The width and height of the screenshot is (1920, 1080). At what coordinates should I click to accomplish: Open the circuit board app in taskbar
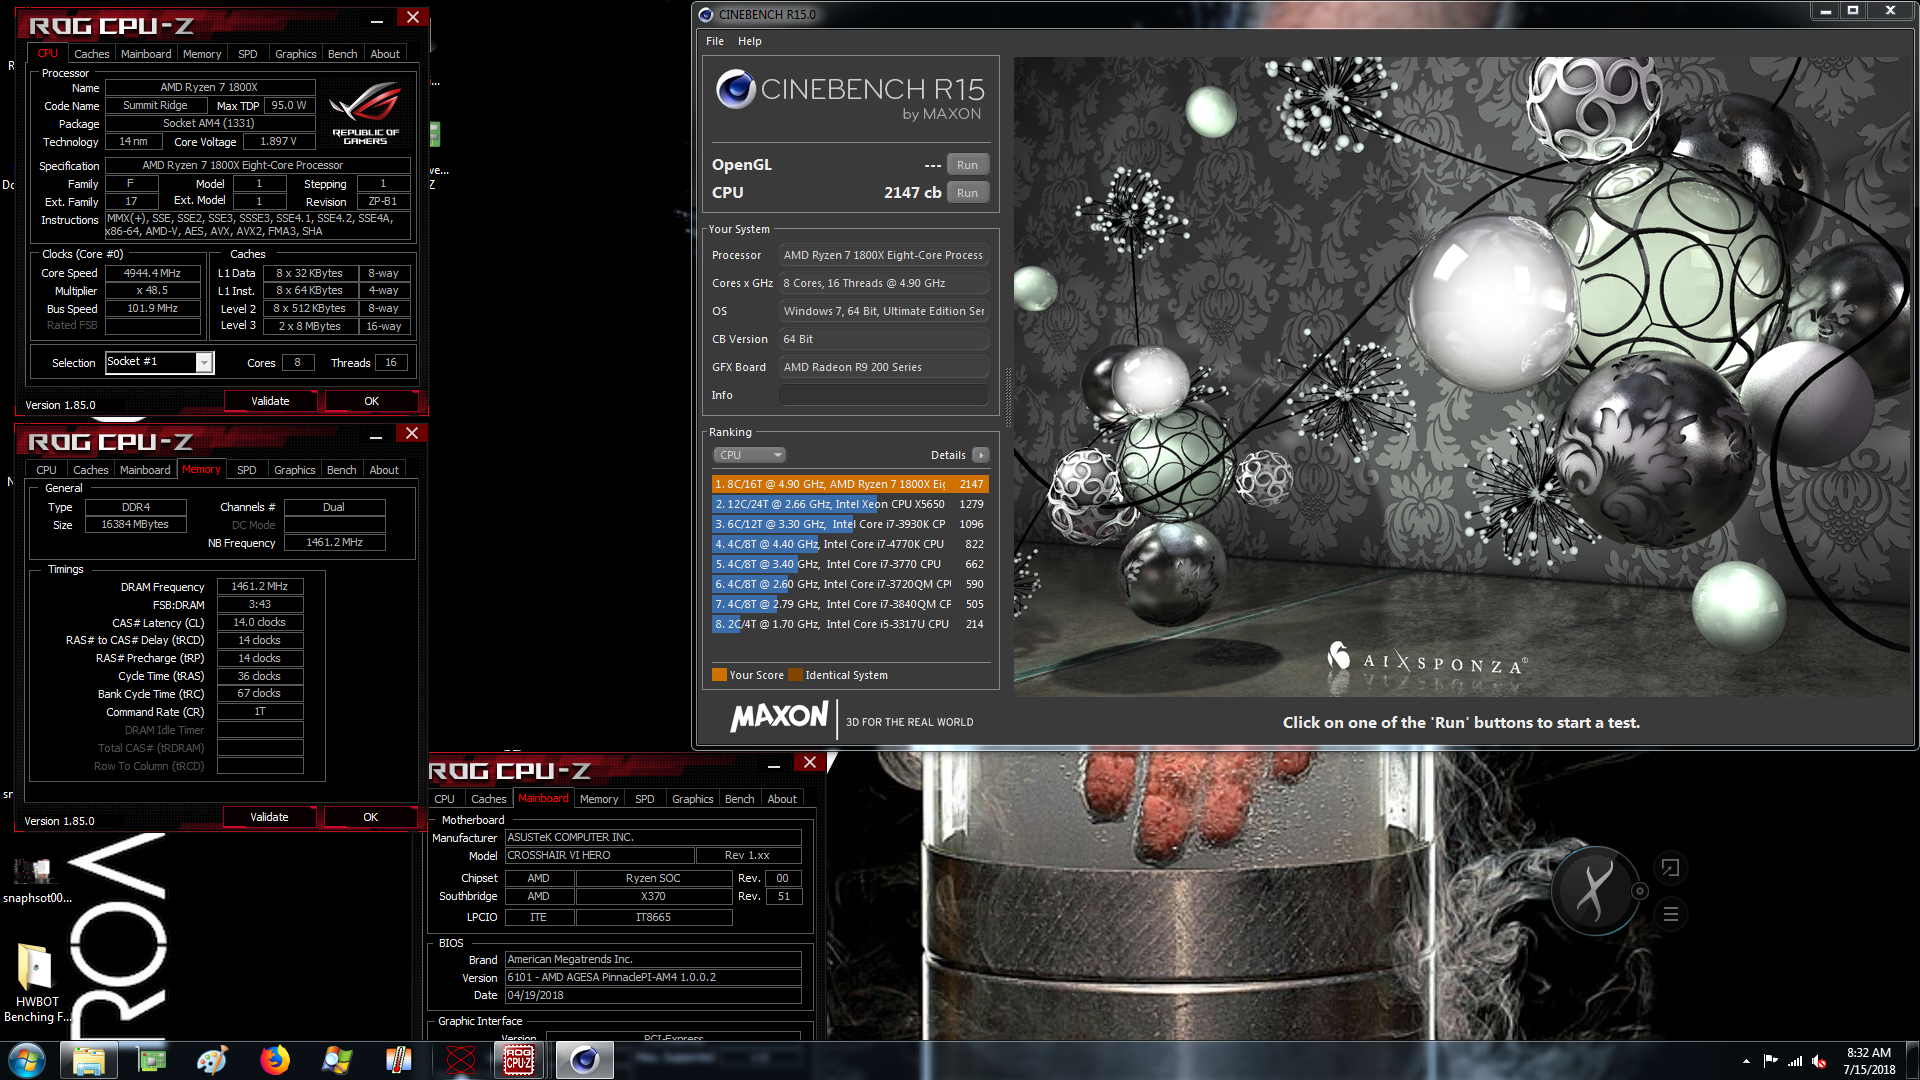(x=152, y=1060)
